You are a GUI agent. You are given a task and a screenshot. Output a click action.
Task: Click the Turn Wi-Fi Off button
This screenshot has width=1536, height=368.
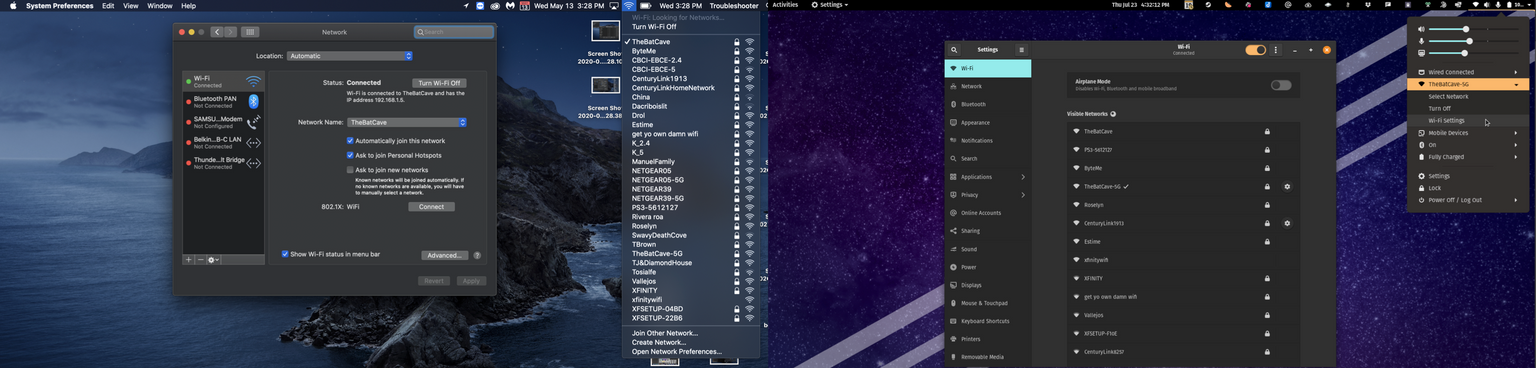click(x=439, y=83)
